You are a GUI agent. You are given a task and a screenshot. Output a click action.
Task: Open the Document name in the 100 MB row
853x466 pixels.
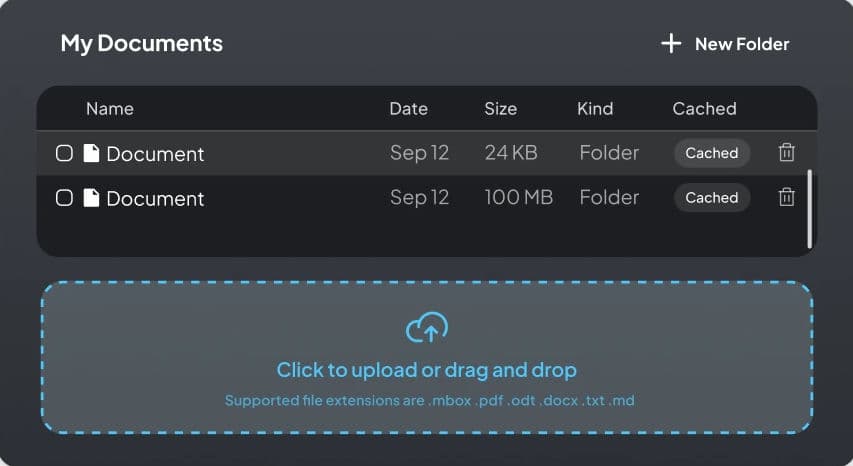(x=155, y=199)
